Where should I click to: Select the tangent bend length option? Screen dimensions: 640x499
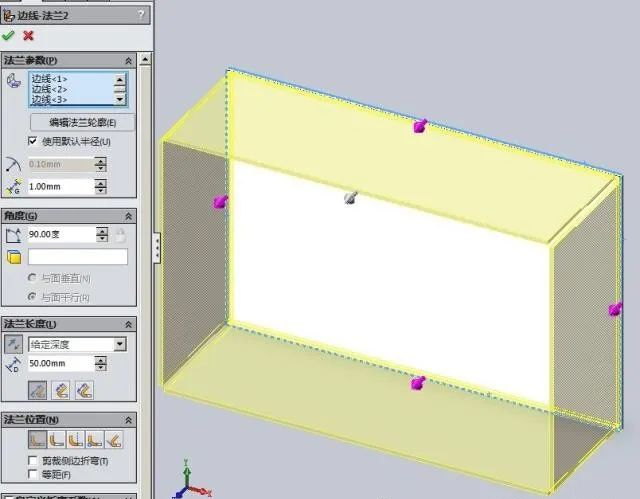click(x=84, y=390)
